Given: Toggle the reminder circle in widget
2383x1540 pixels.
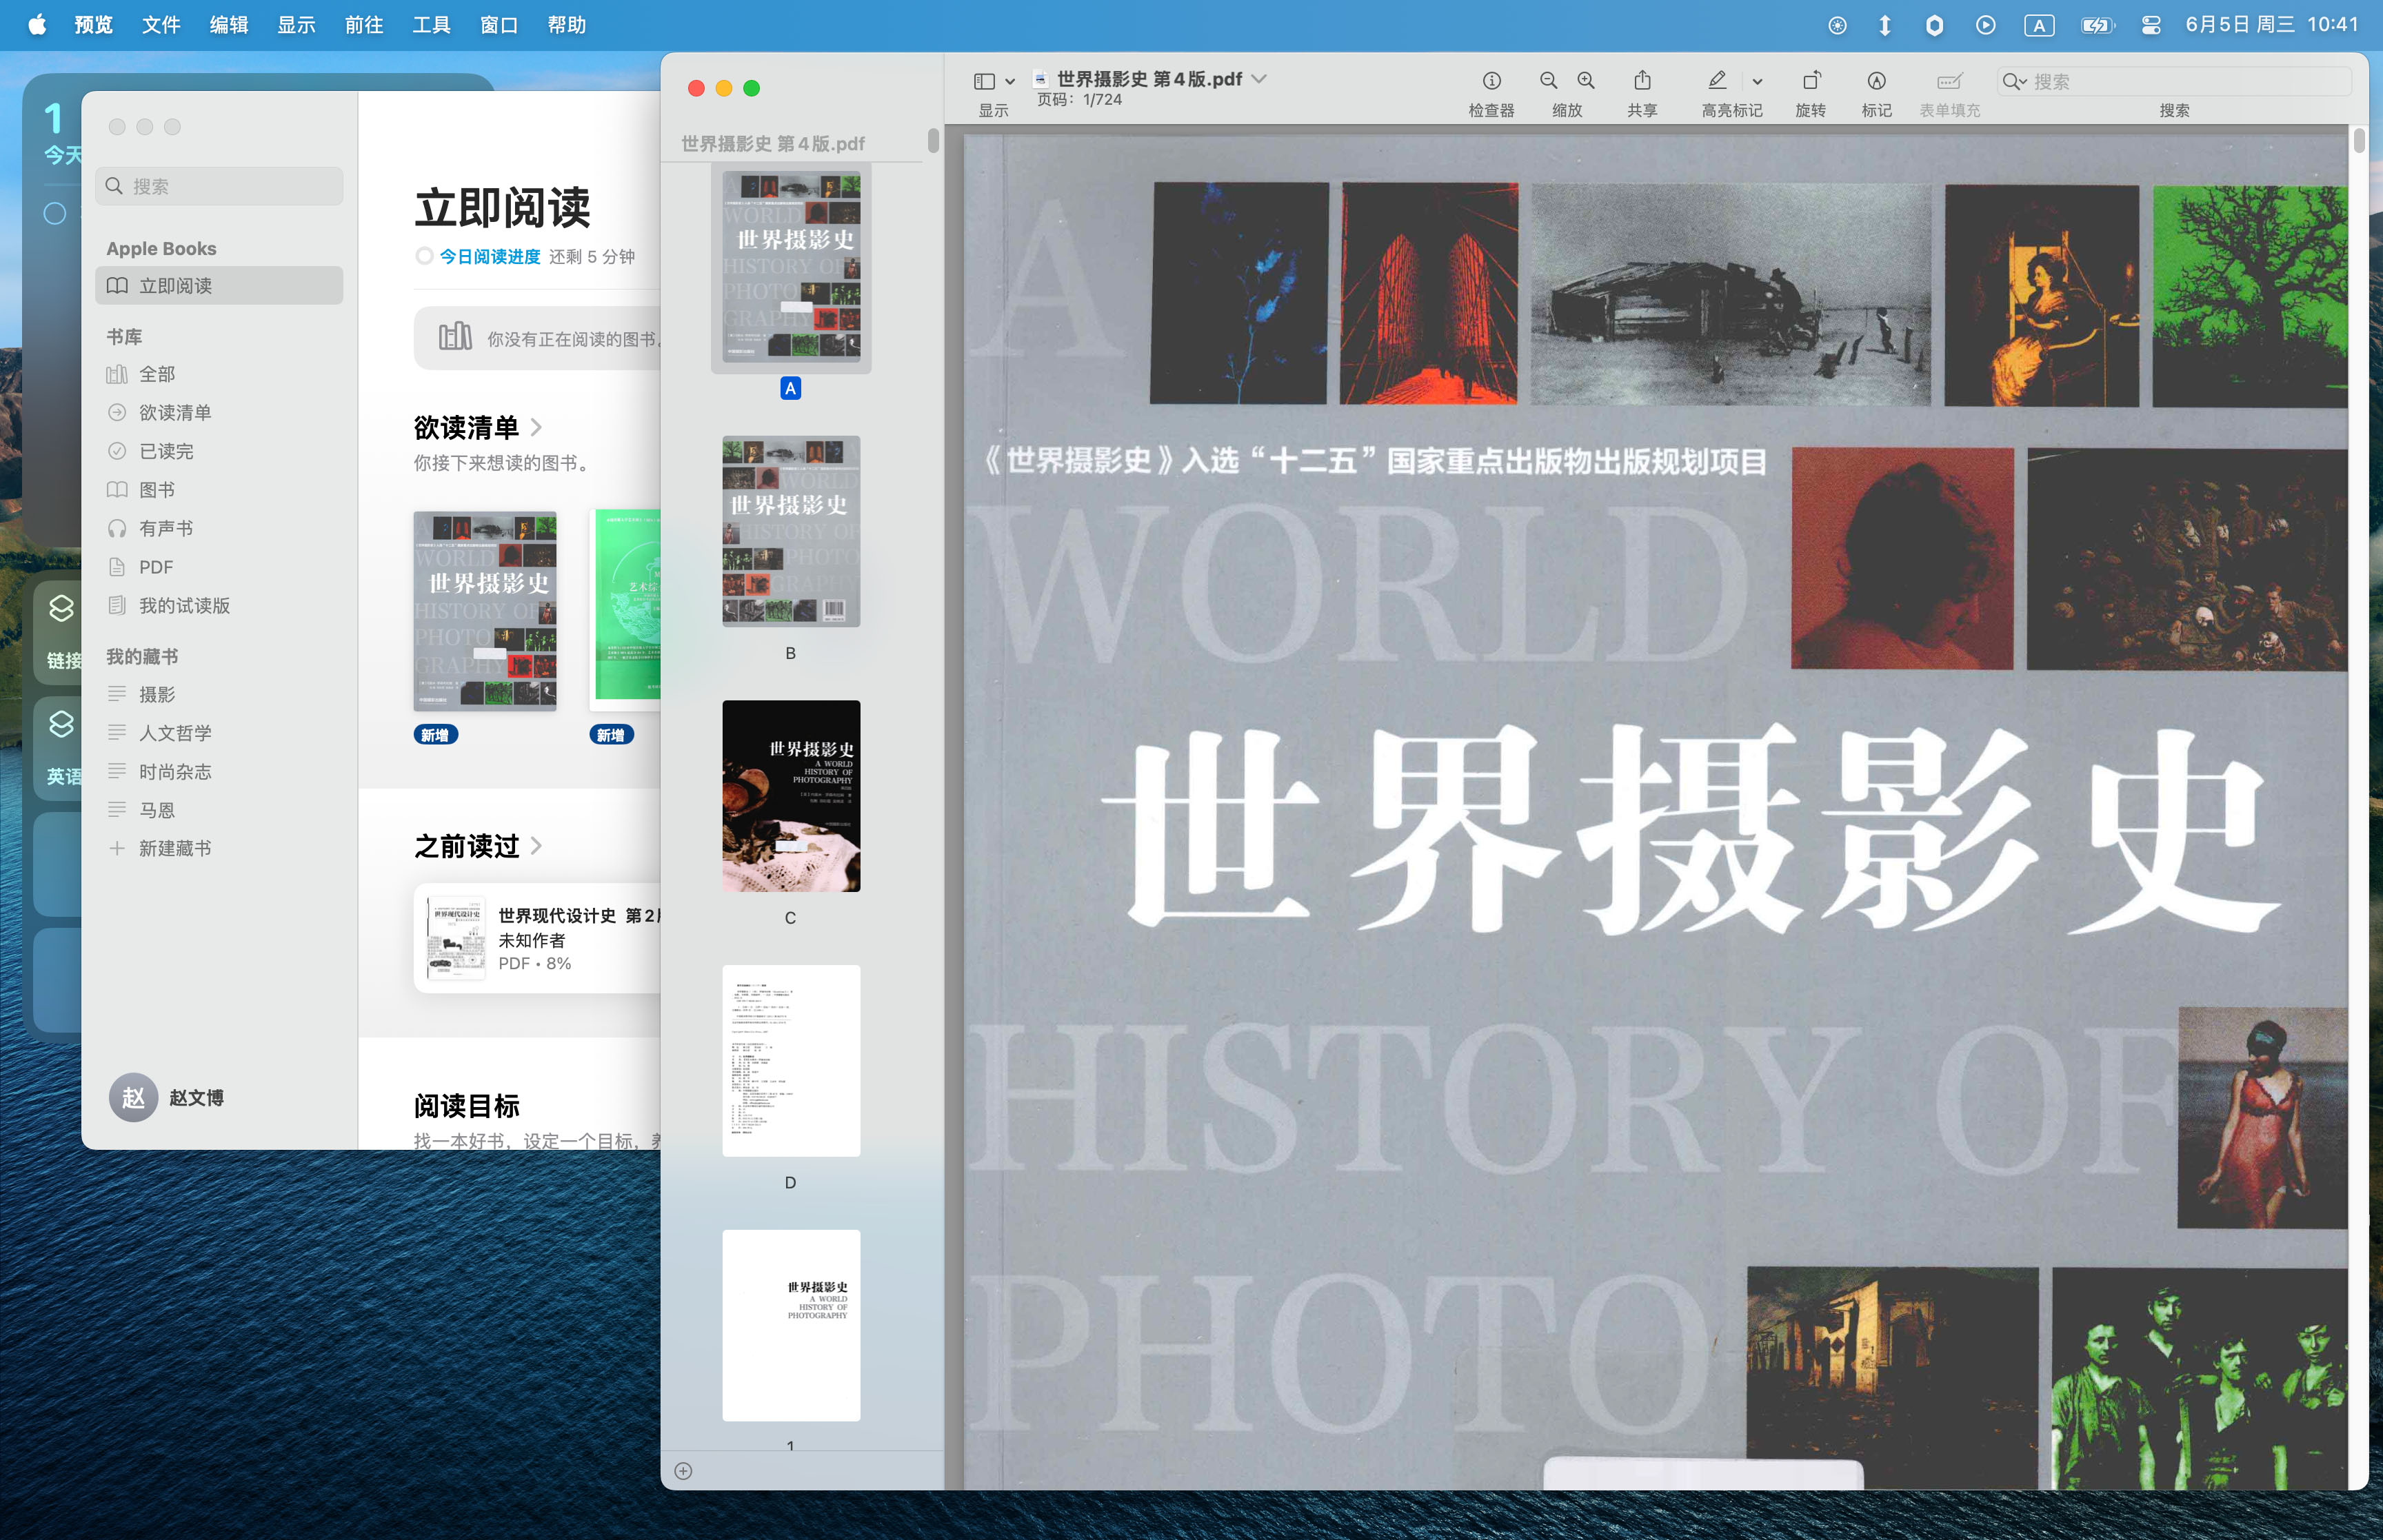Looking at the screenshot, I should [x=55, y=213].
